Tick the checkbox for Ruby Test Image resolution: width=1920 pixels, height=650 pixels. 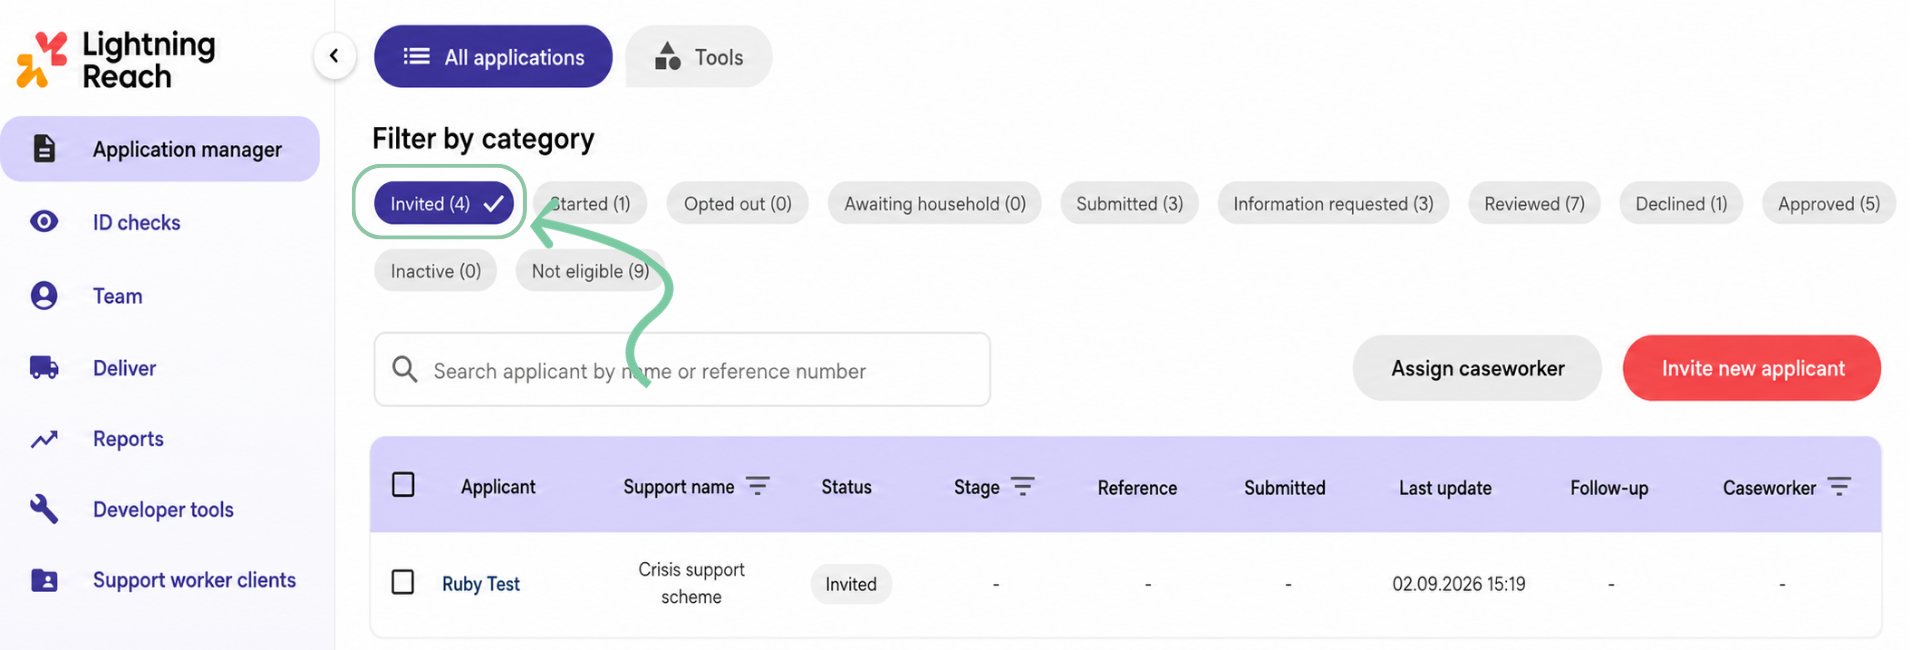403,582
